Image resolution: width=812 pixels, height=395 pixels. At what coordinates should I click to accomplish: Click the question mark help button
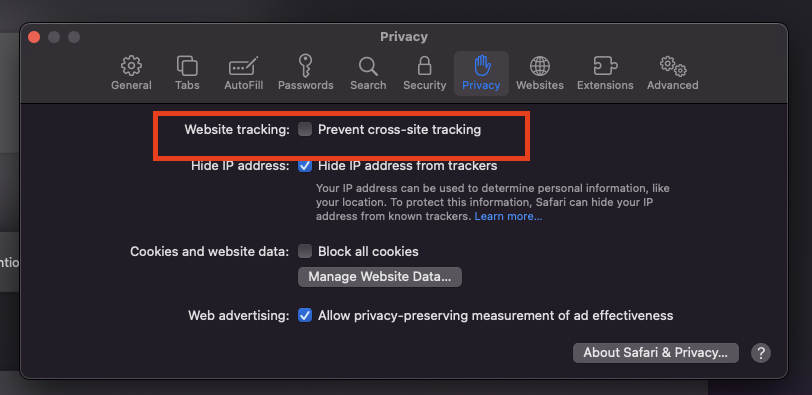pos(761,353)
